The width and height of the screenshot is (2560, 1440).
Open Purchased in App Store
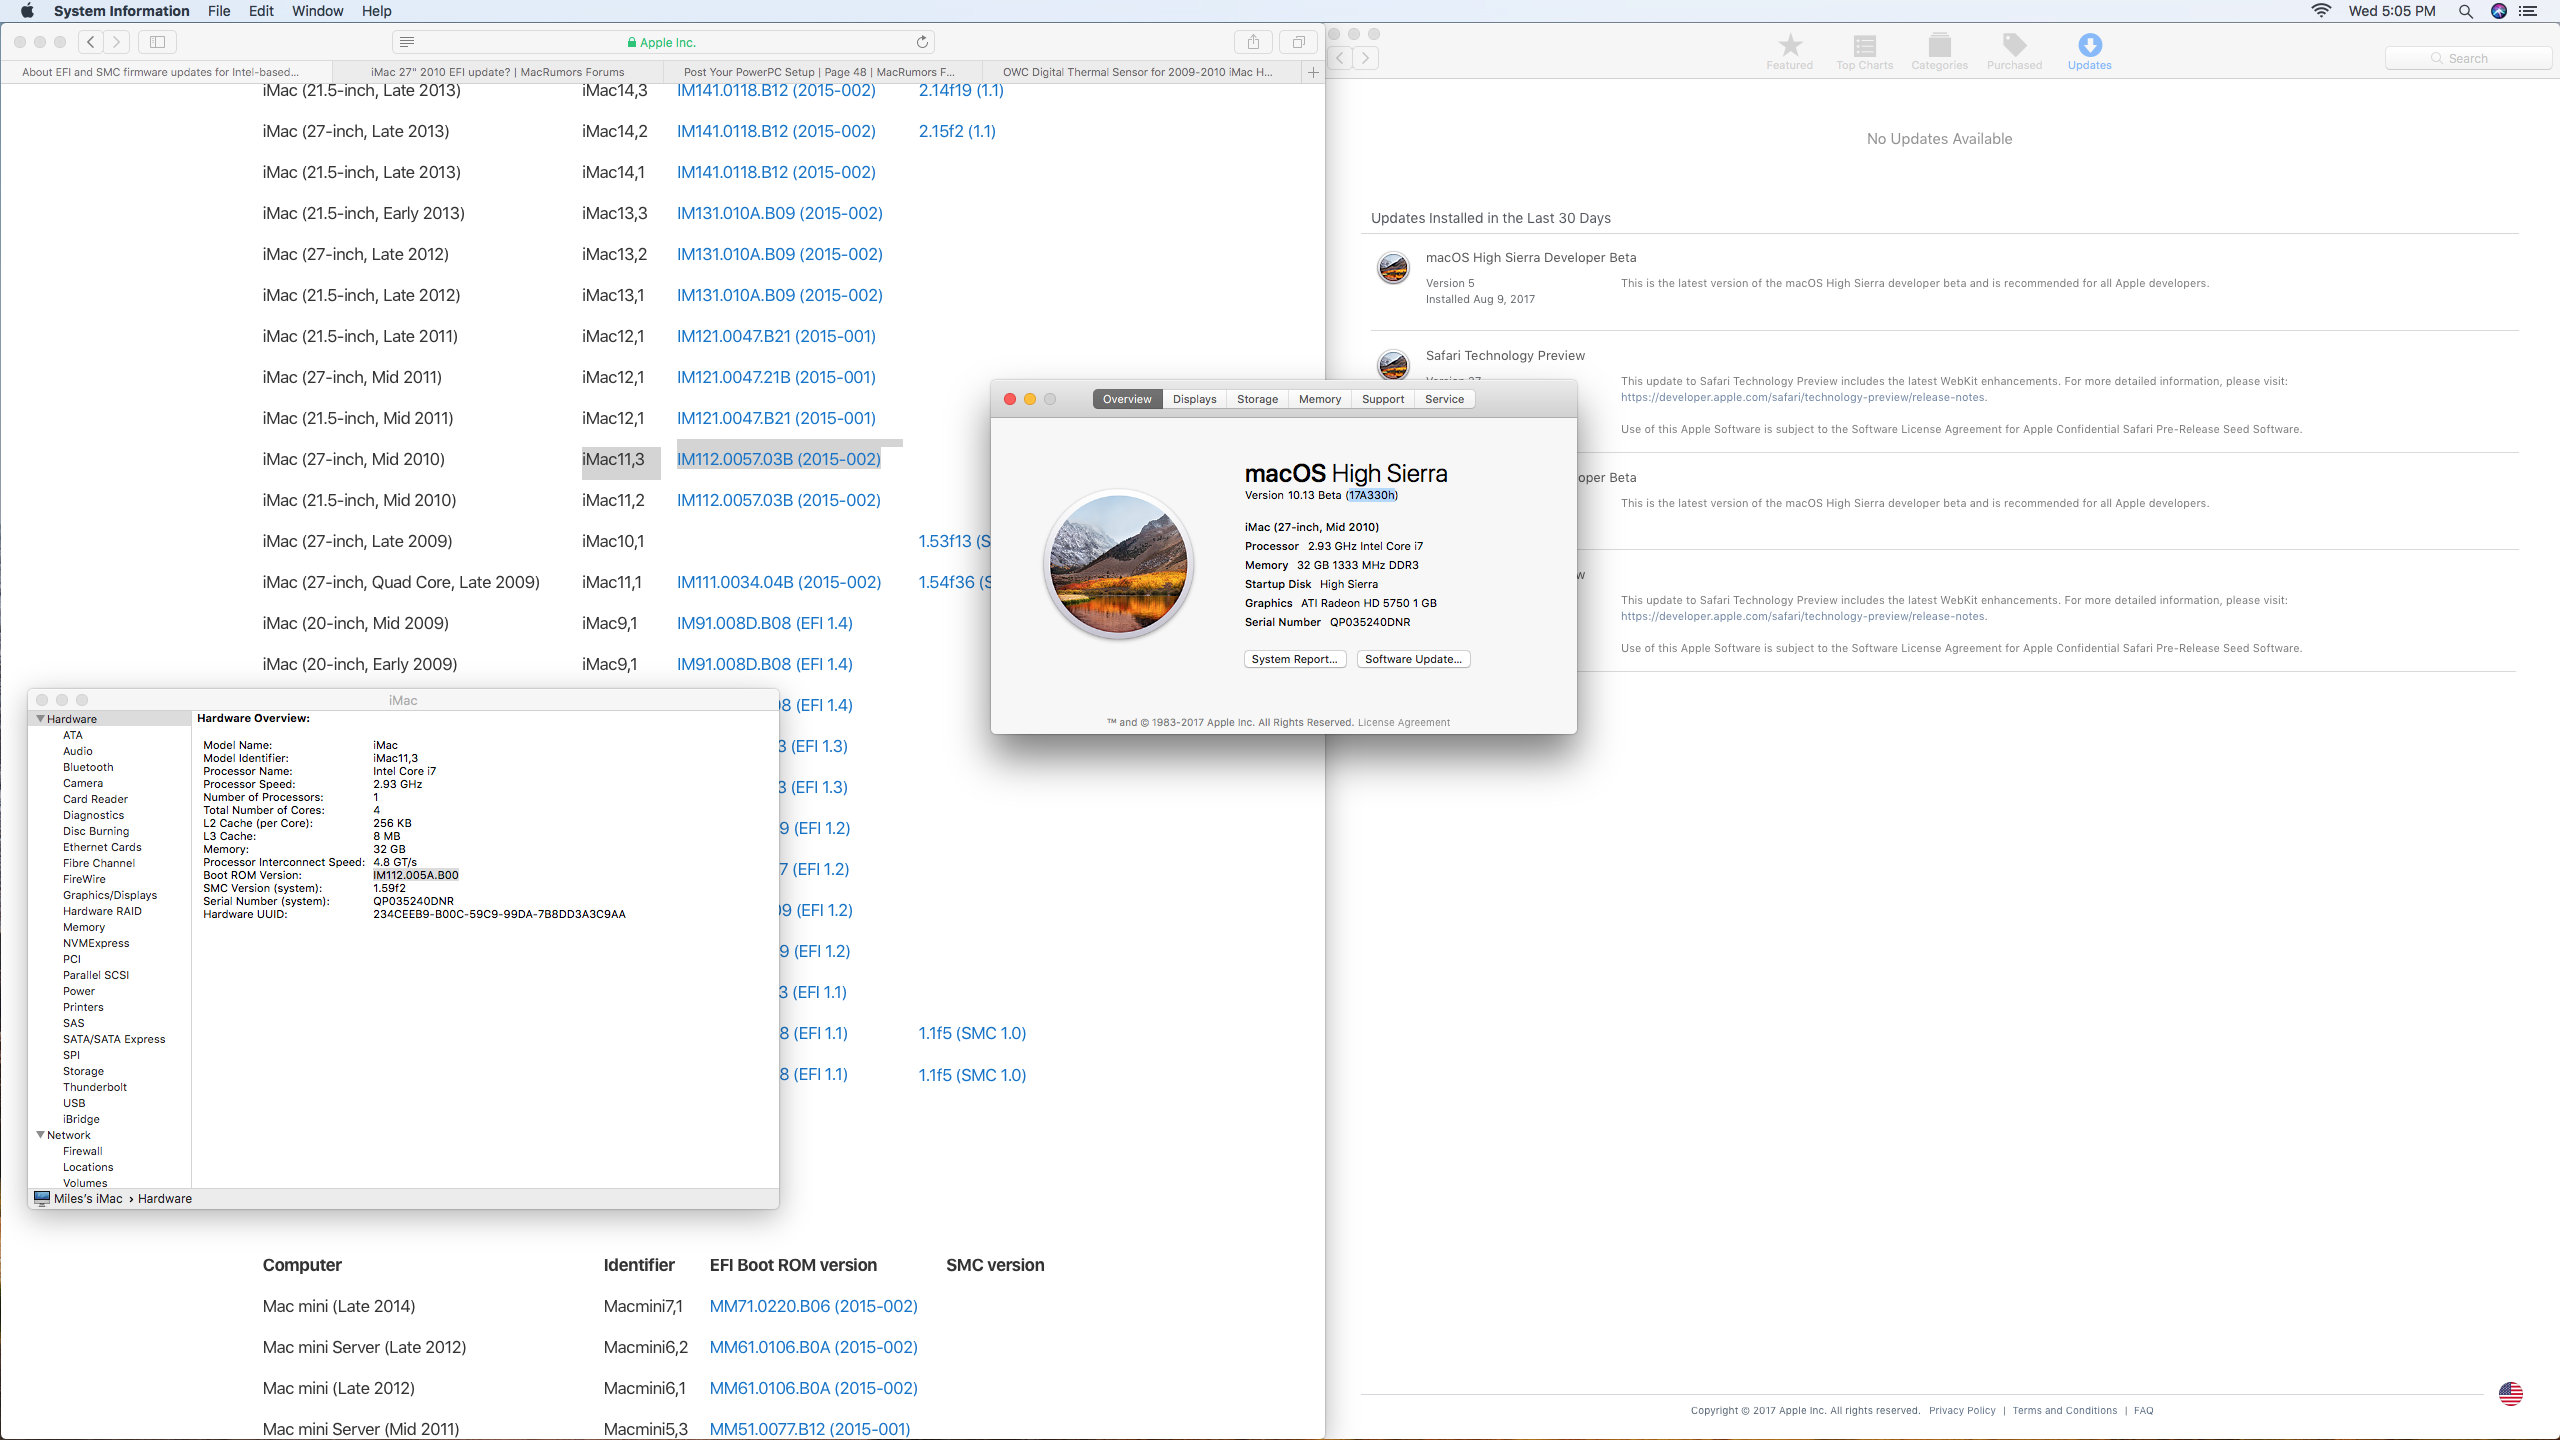pyautogui.click(x=2014, y=52)
